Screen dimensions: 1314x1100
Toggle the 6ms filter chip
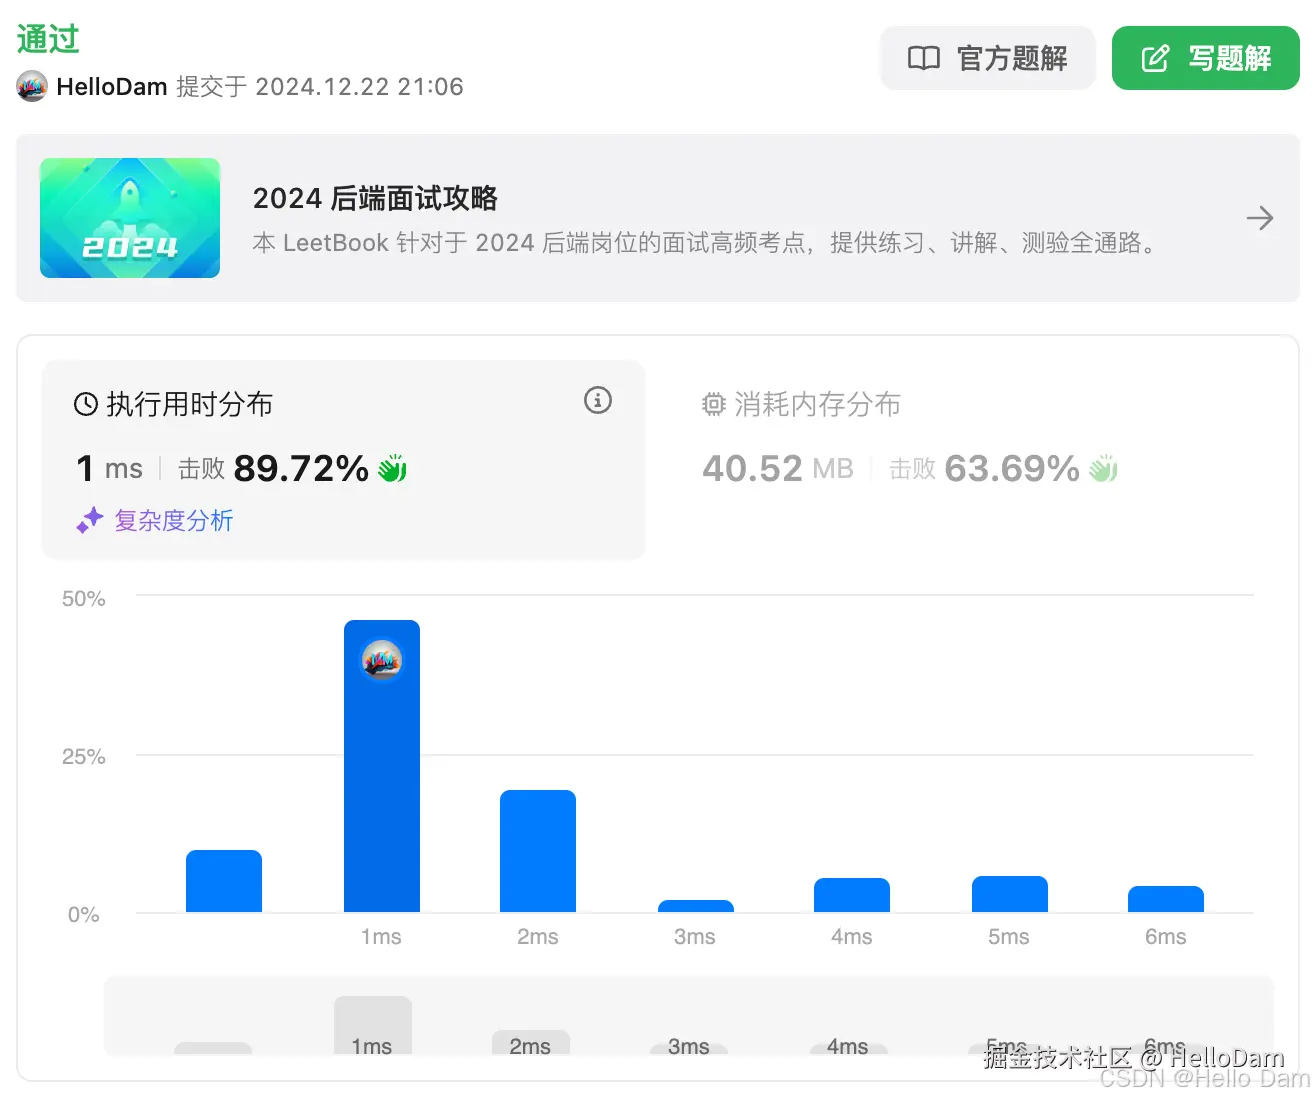(x=1164, y=1045)
